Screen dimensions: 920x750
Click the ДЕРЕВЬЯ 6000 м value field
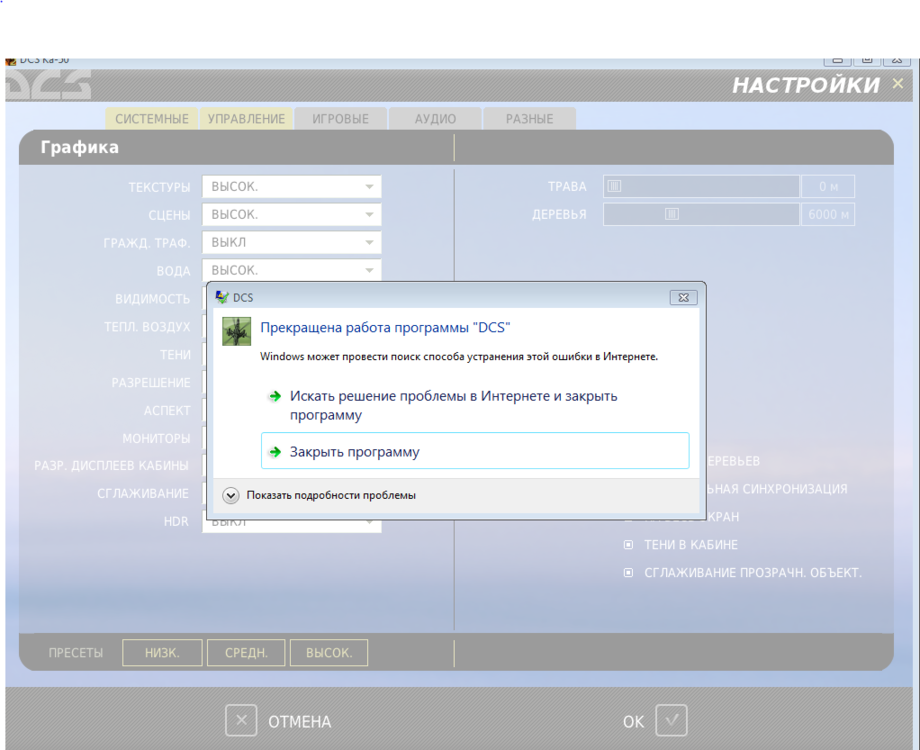click(828, 215)
